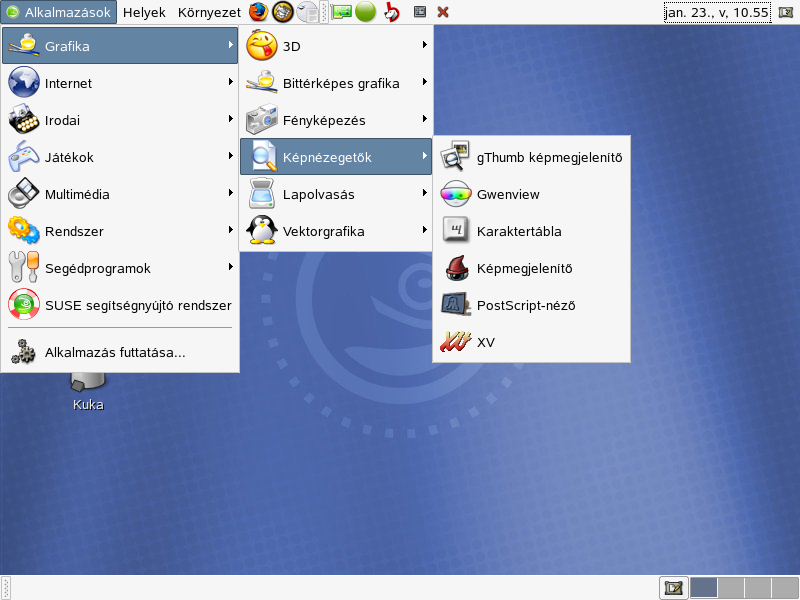800x600 pixels.
Task: Open the Helyek menu
Action: (x=144, y=12)
